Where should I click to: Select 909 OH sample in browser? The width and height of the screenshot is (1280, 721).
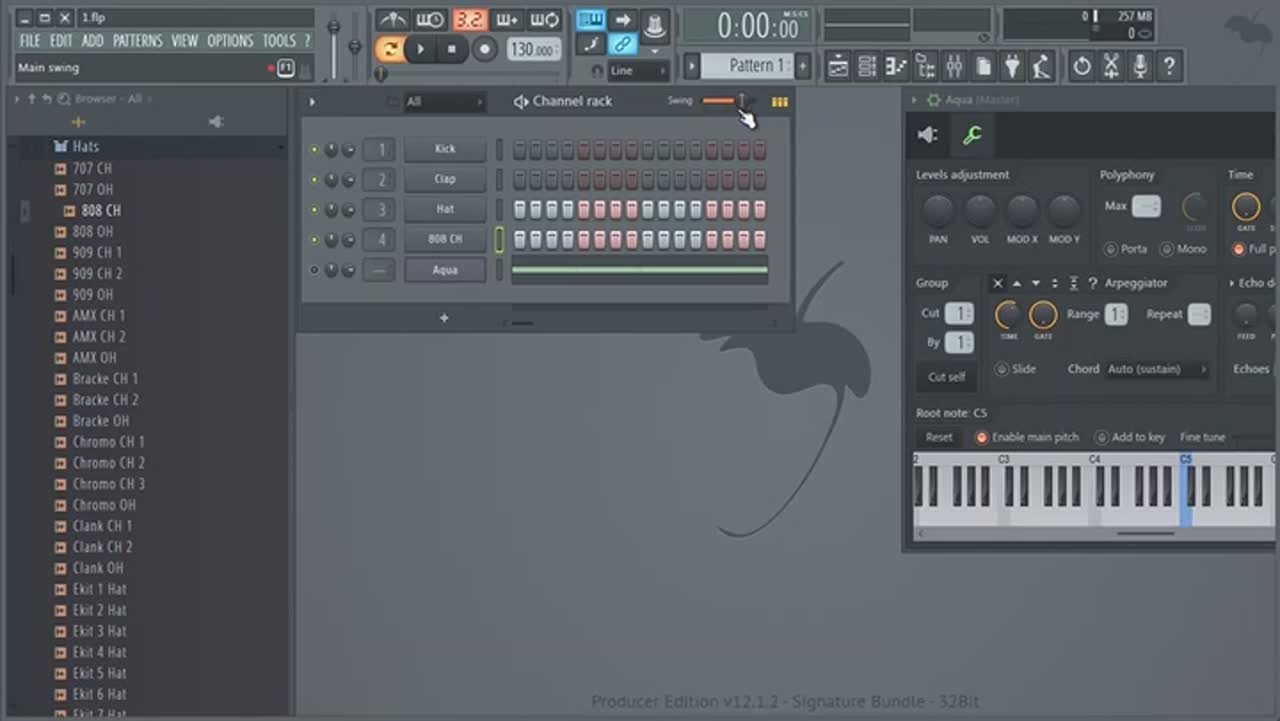pos(92,295)
